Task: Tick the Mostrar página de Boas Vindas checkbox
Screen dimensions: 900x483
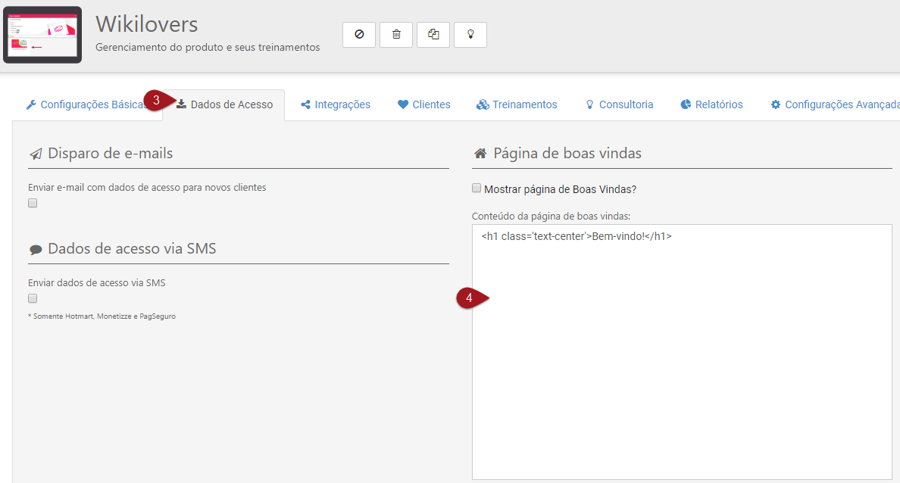Action: (477, 188)
